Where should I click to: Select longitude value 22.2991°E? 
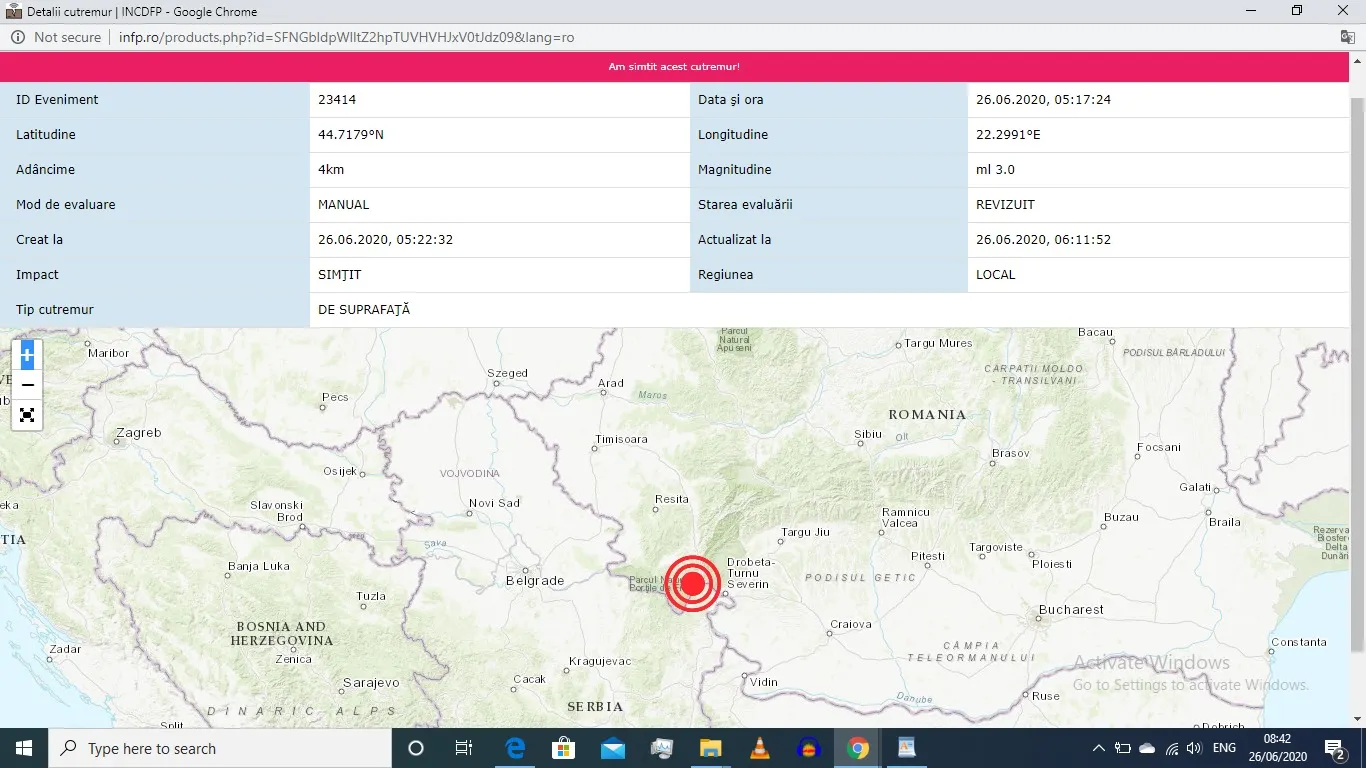click(x=1008, y=135)
